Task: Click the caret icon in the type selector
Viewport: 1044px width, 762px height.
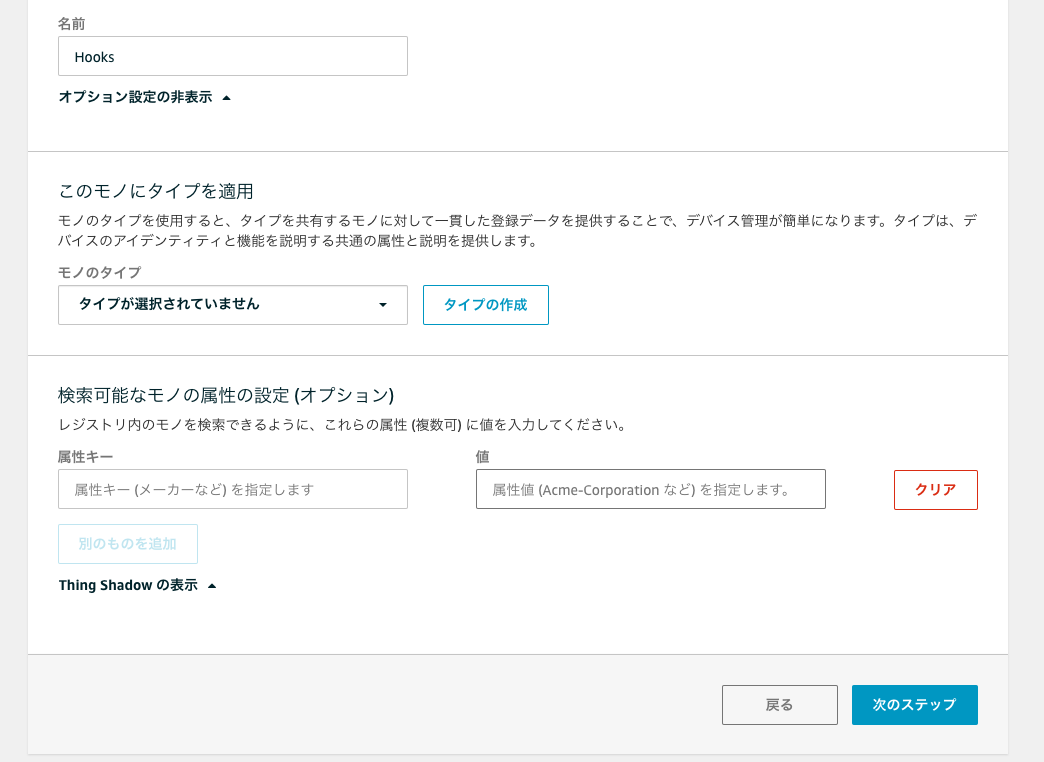Action: pyautogui.click(x=384, y=305)
